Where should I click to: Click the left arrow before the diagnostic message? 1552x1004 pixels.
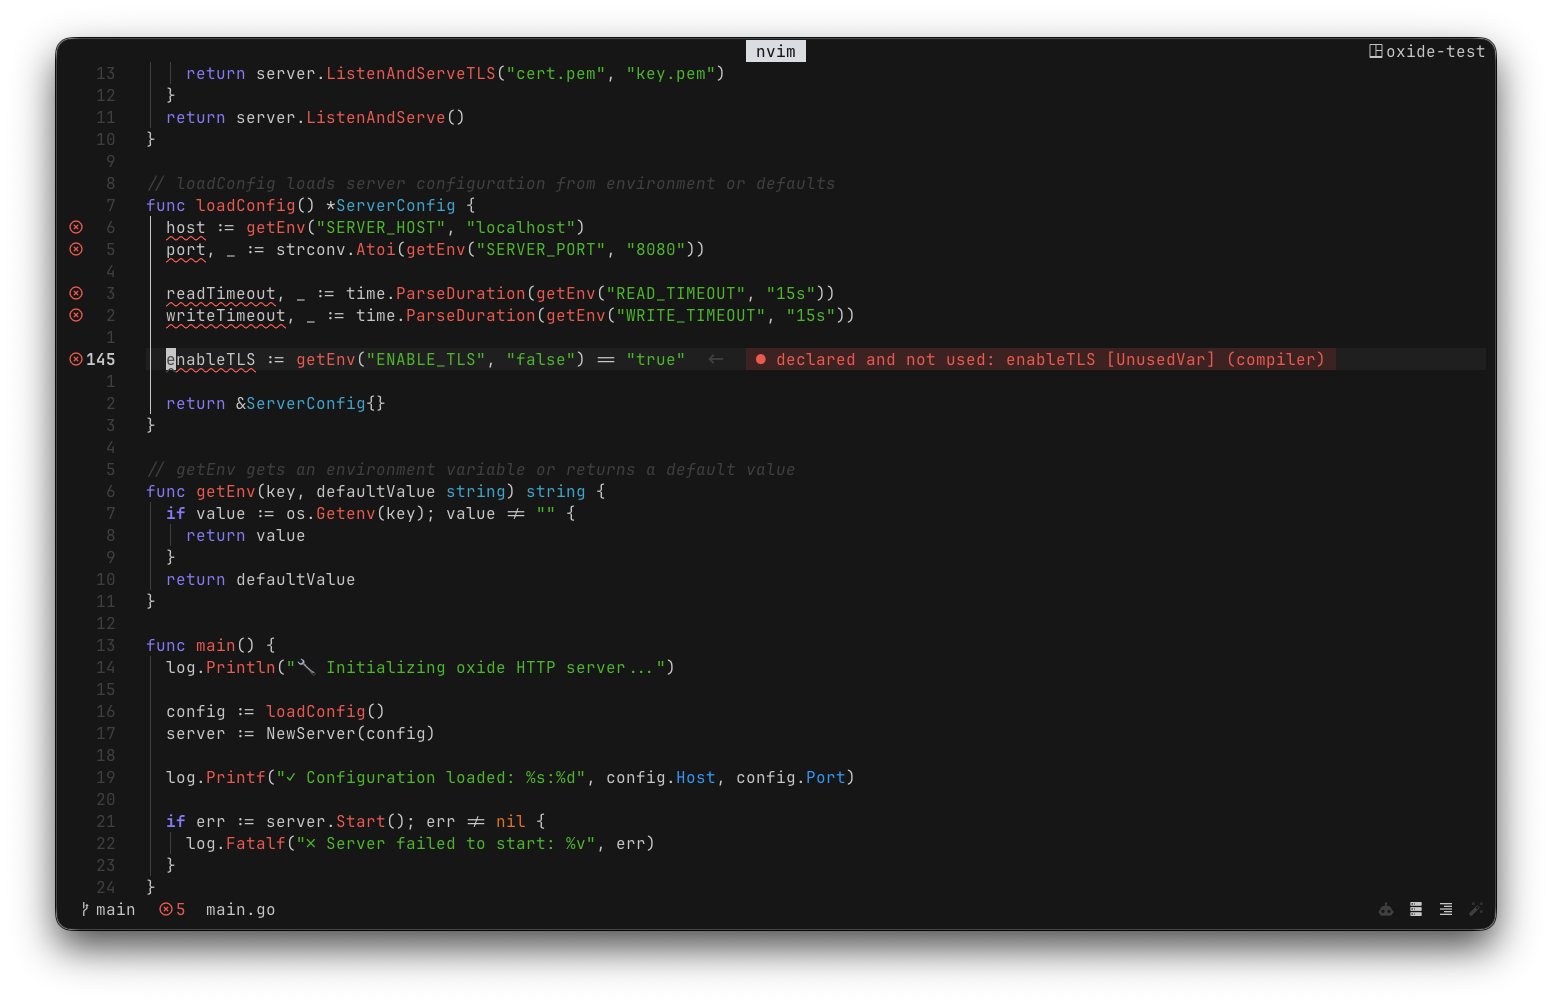click(716, 359)
